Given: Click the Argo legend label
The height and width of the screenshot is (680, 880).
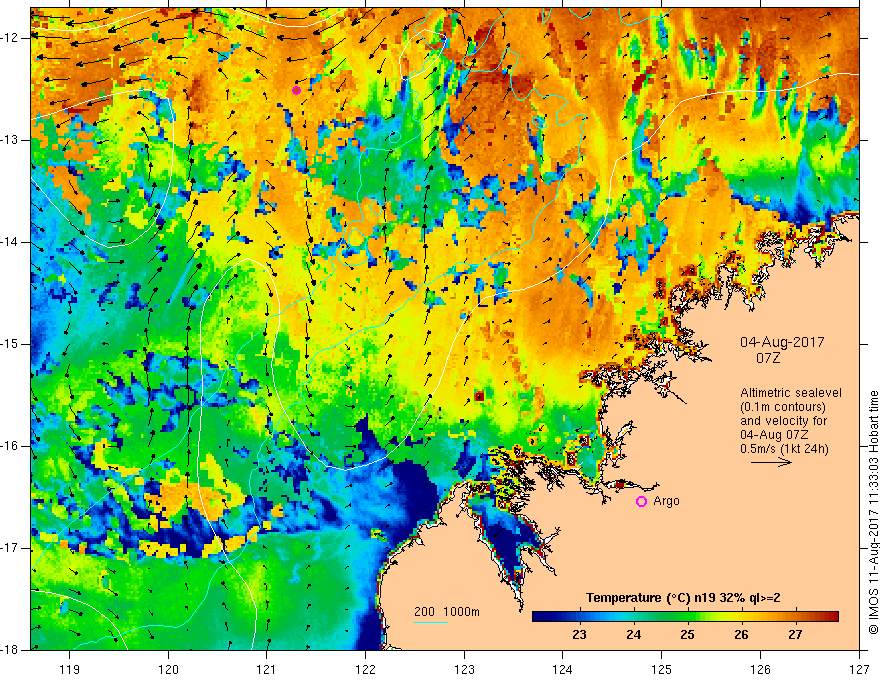Looking at the screenshot, I should [x=666, y=501].
